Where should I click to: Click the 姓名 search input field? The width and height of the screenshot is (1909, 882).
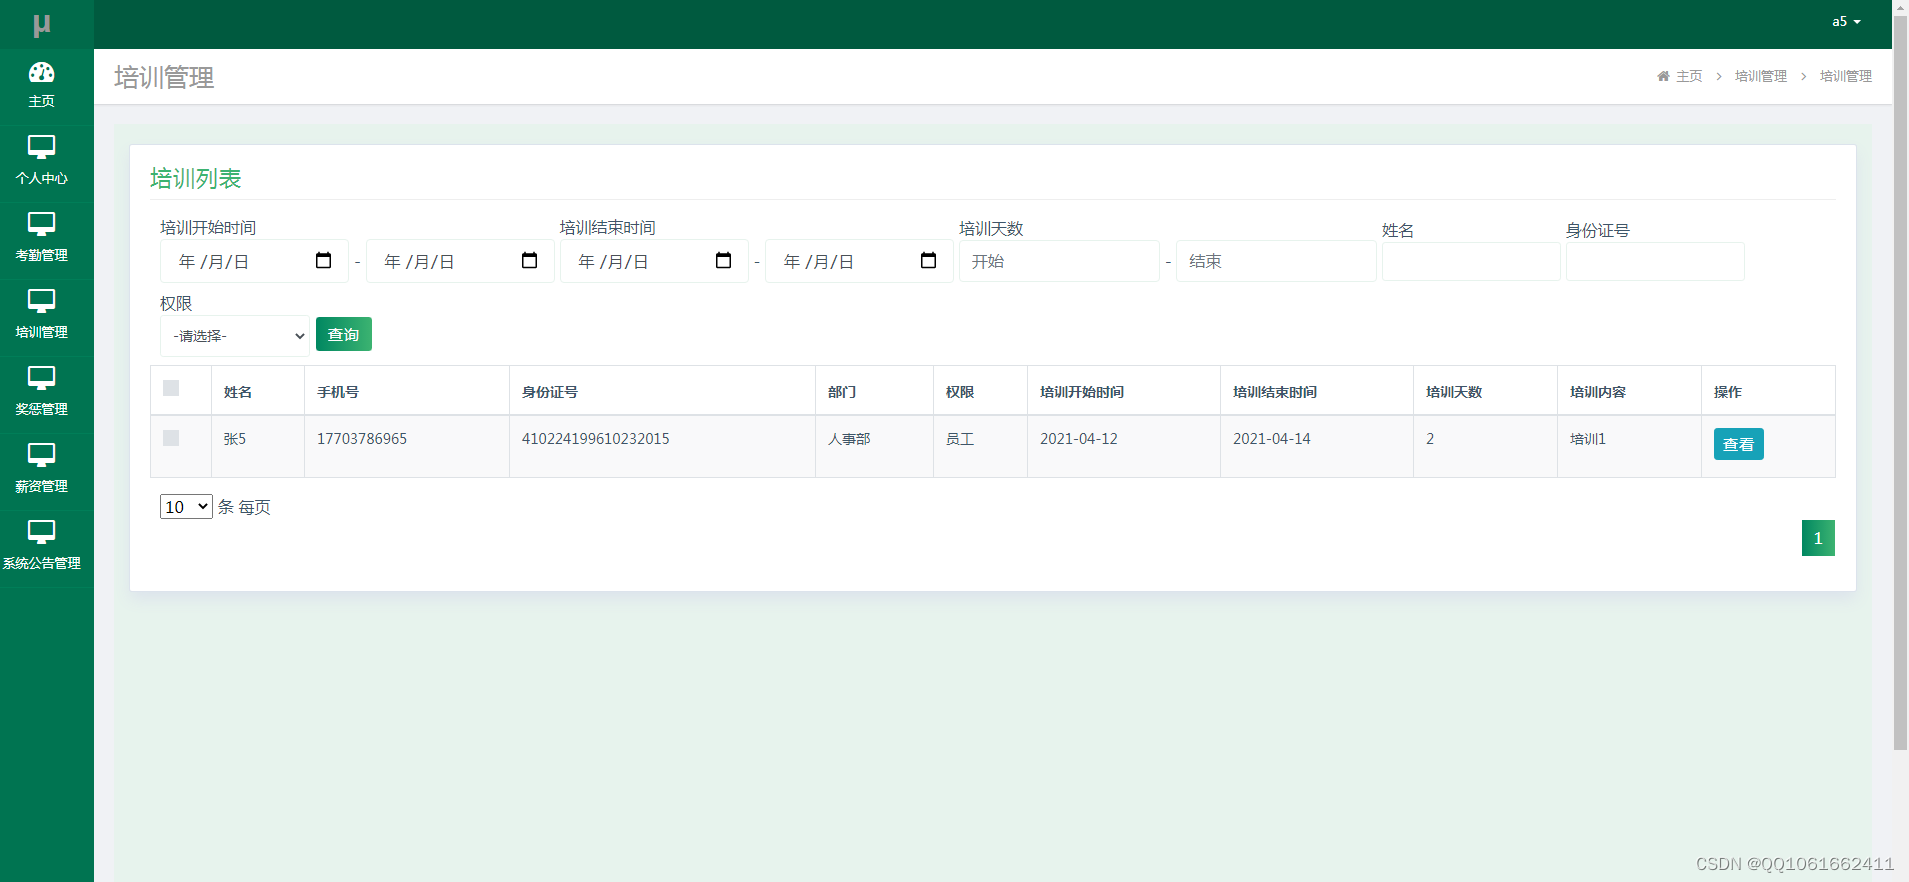pyautogui.click(x=1471, y=261)
